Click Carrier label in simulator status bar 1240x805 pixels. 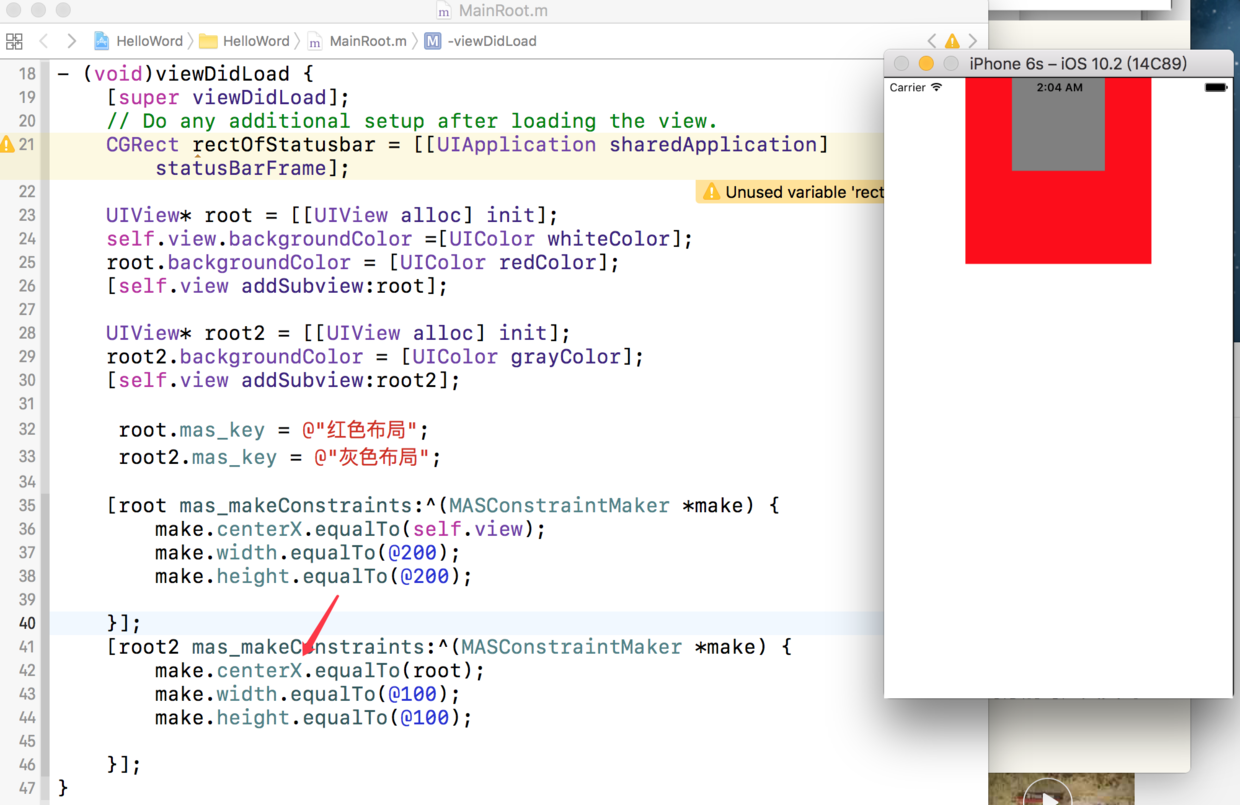pyautogui.click(x=907, y=88)
